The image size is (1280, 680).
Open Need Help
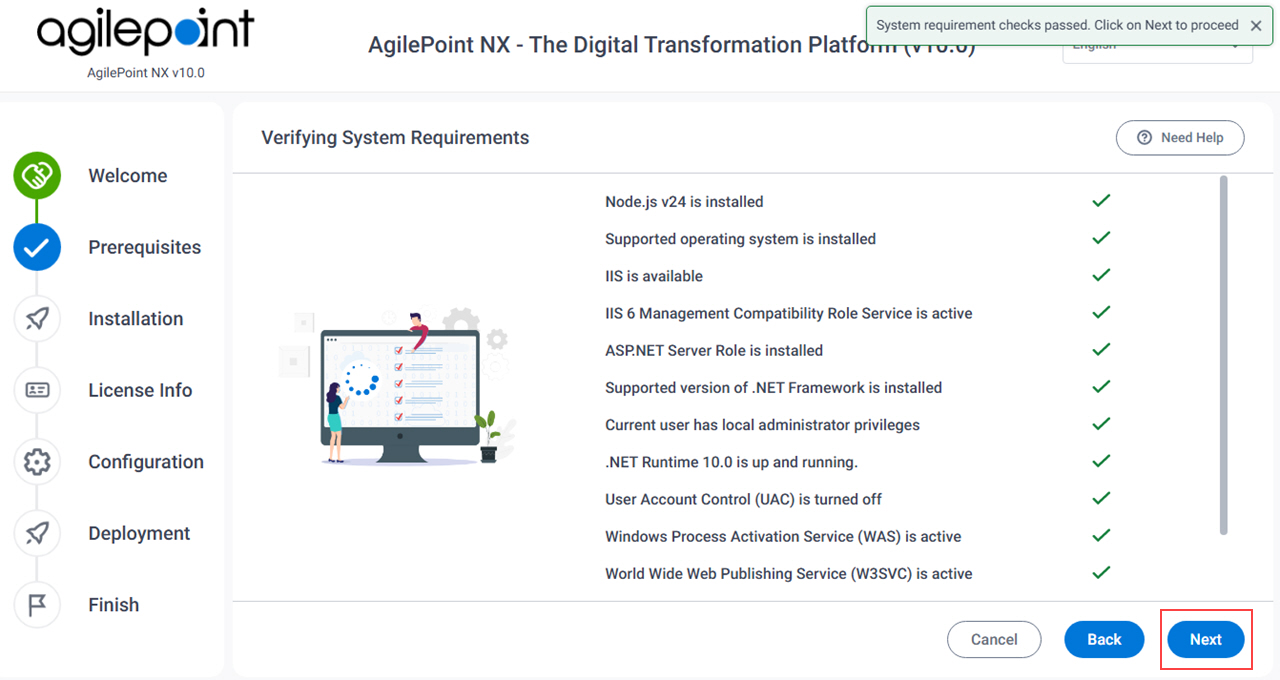point(1180,138)
